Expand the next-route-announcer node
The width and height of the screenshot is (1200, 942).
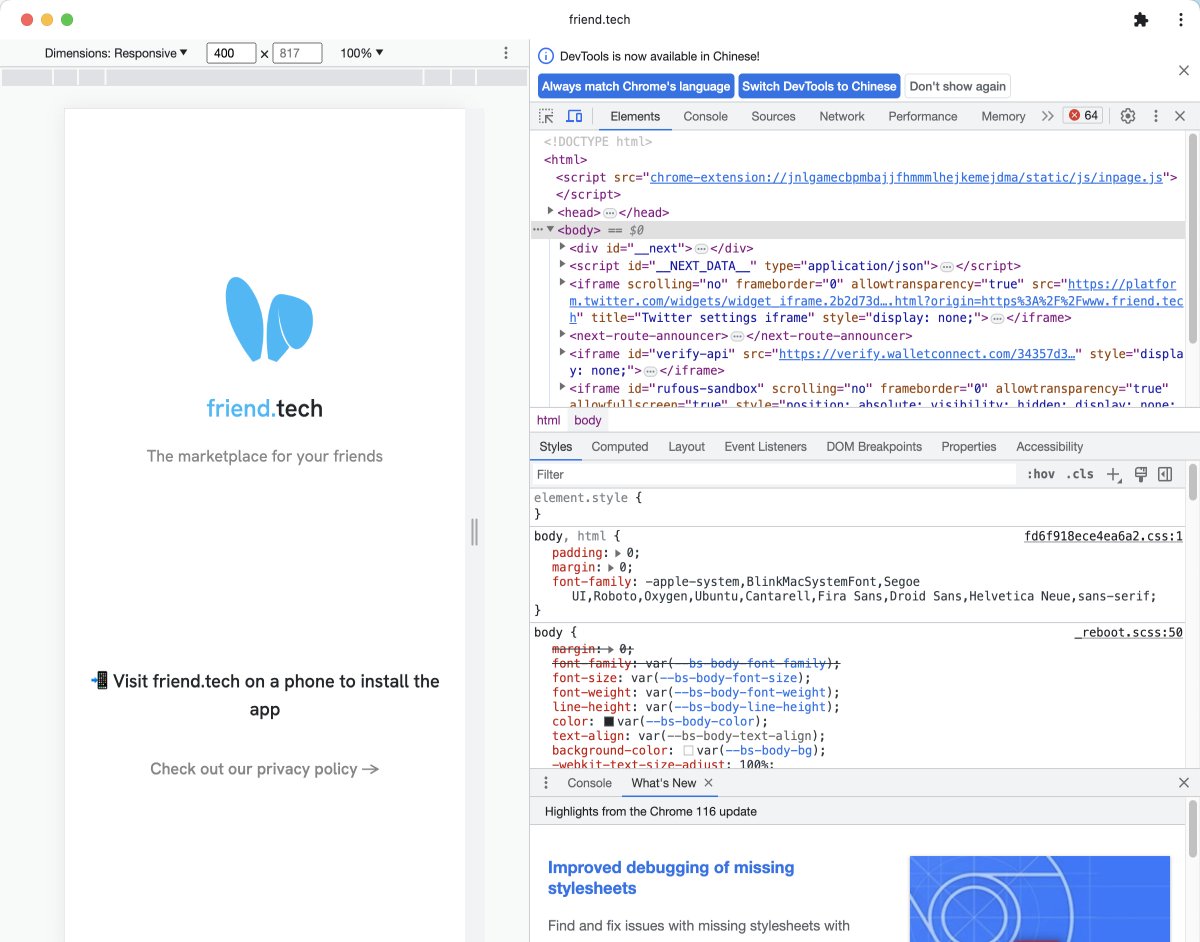pyautogui.click(x=563, y=335)
